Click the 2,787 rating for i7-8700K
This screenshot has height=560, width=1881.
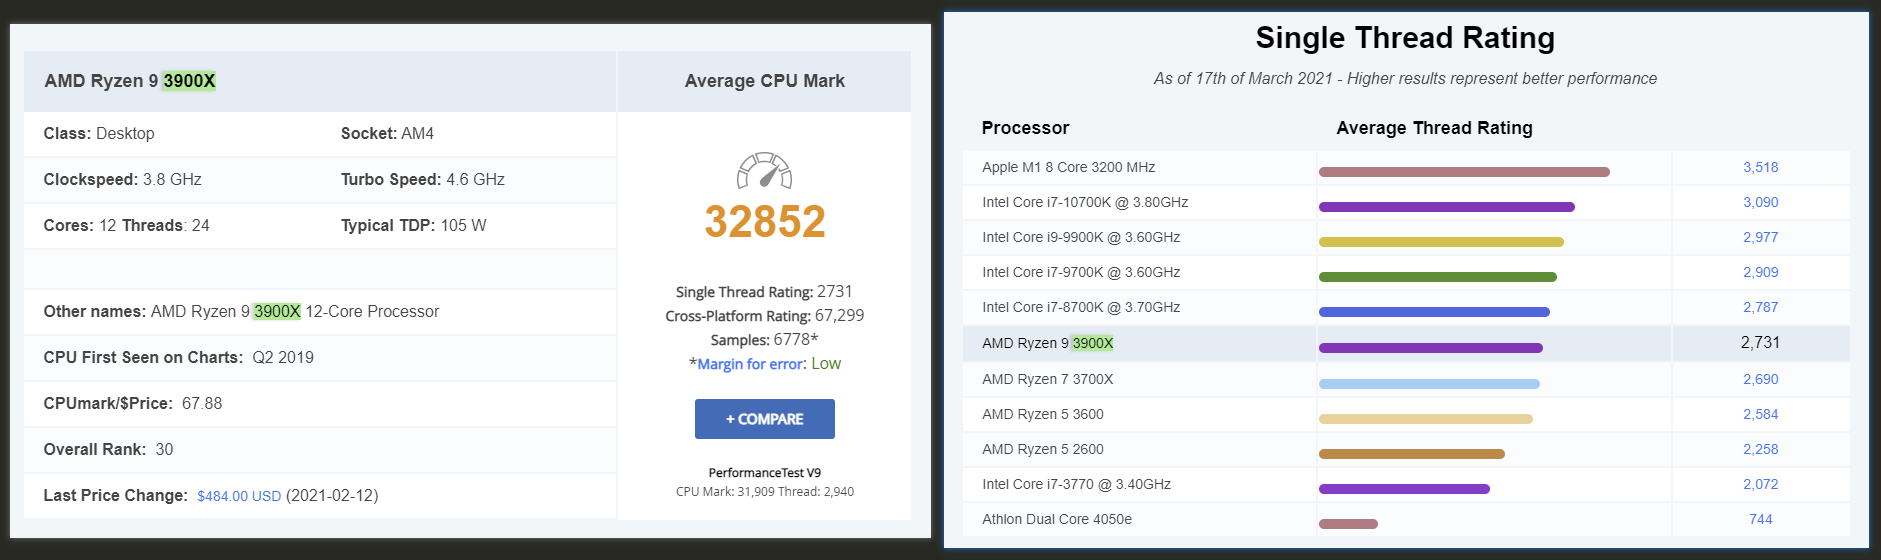click(1760, 307)
